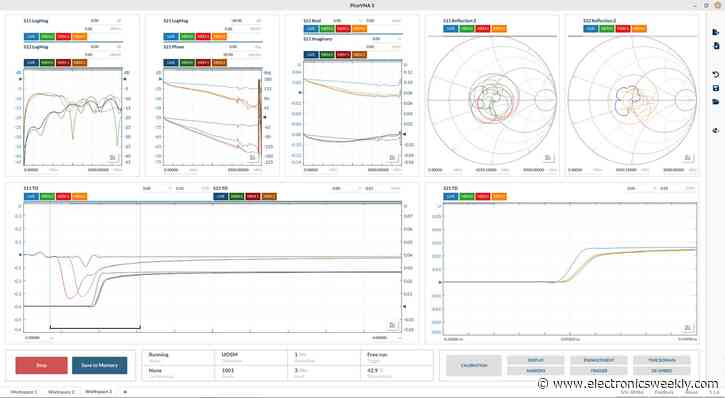Toggle red MEM2 trace for S11 TD
This screenshot has height=398, width=725.
coord(63,196)
